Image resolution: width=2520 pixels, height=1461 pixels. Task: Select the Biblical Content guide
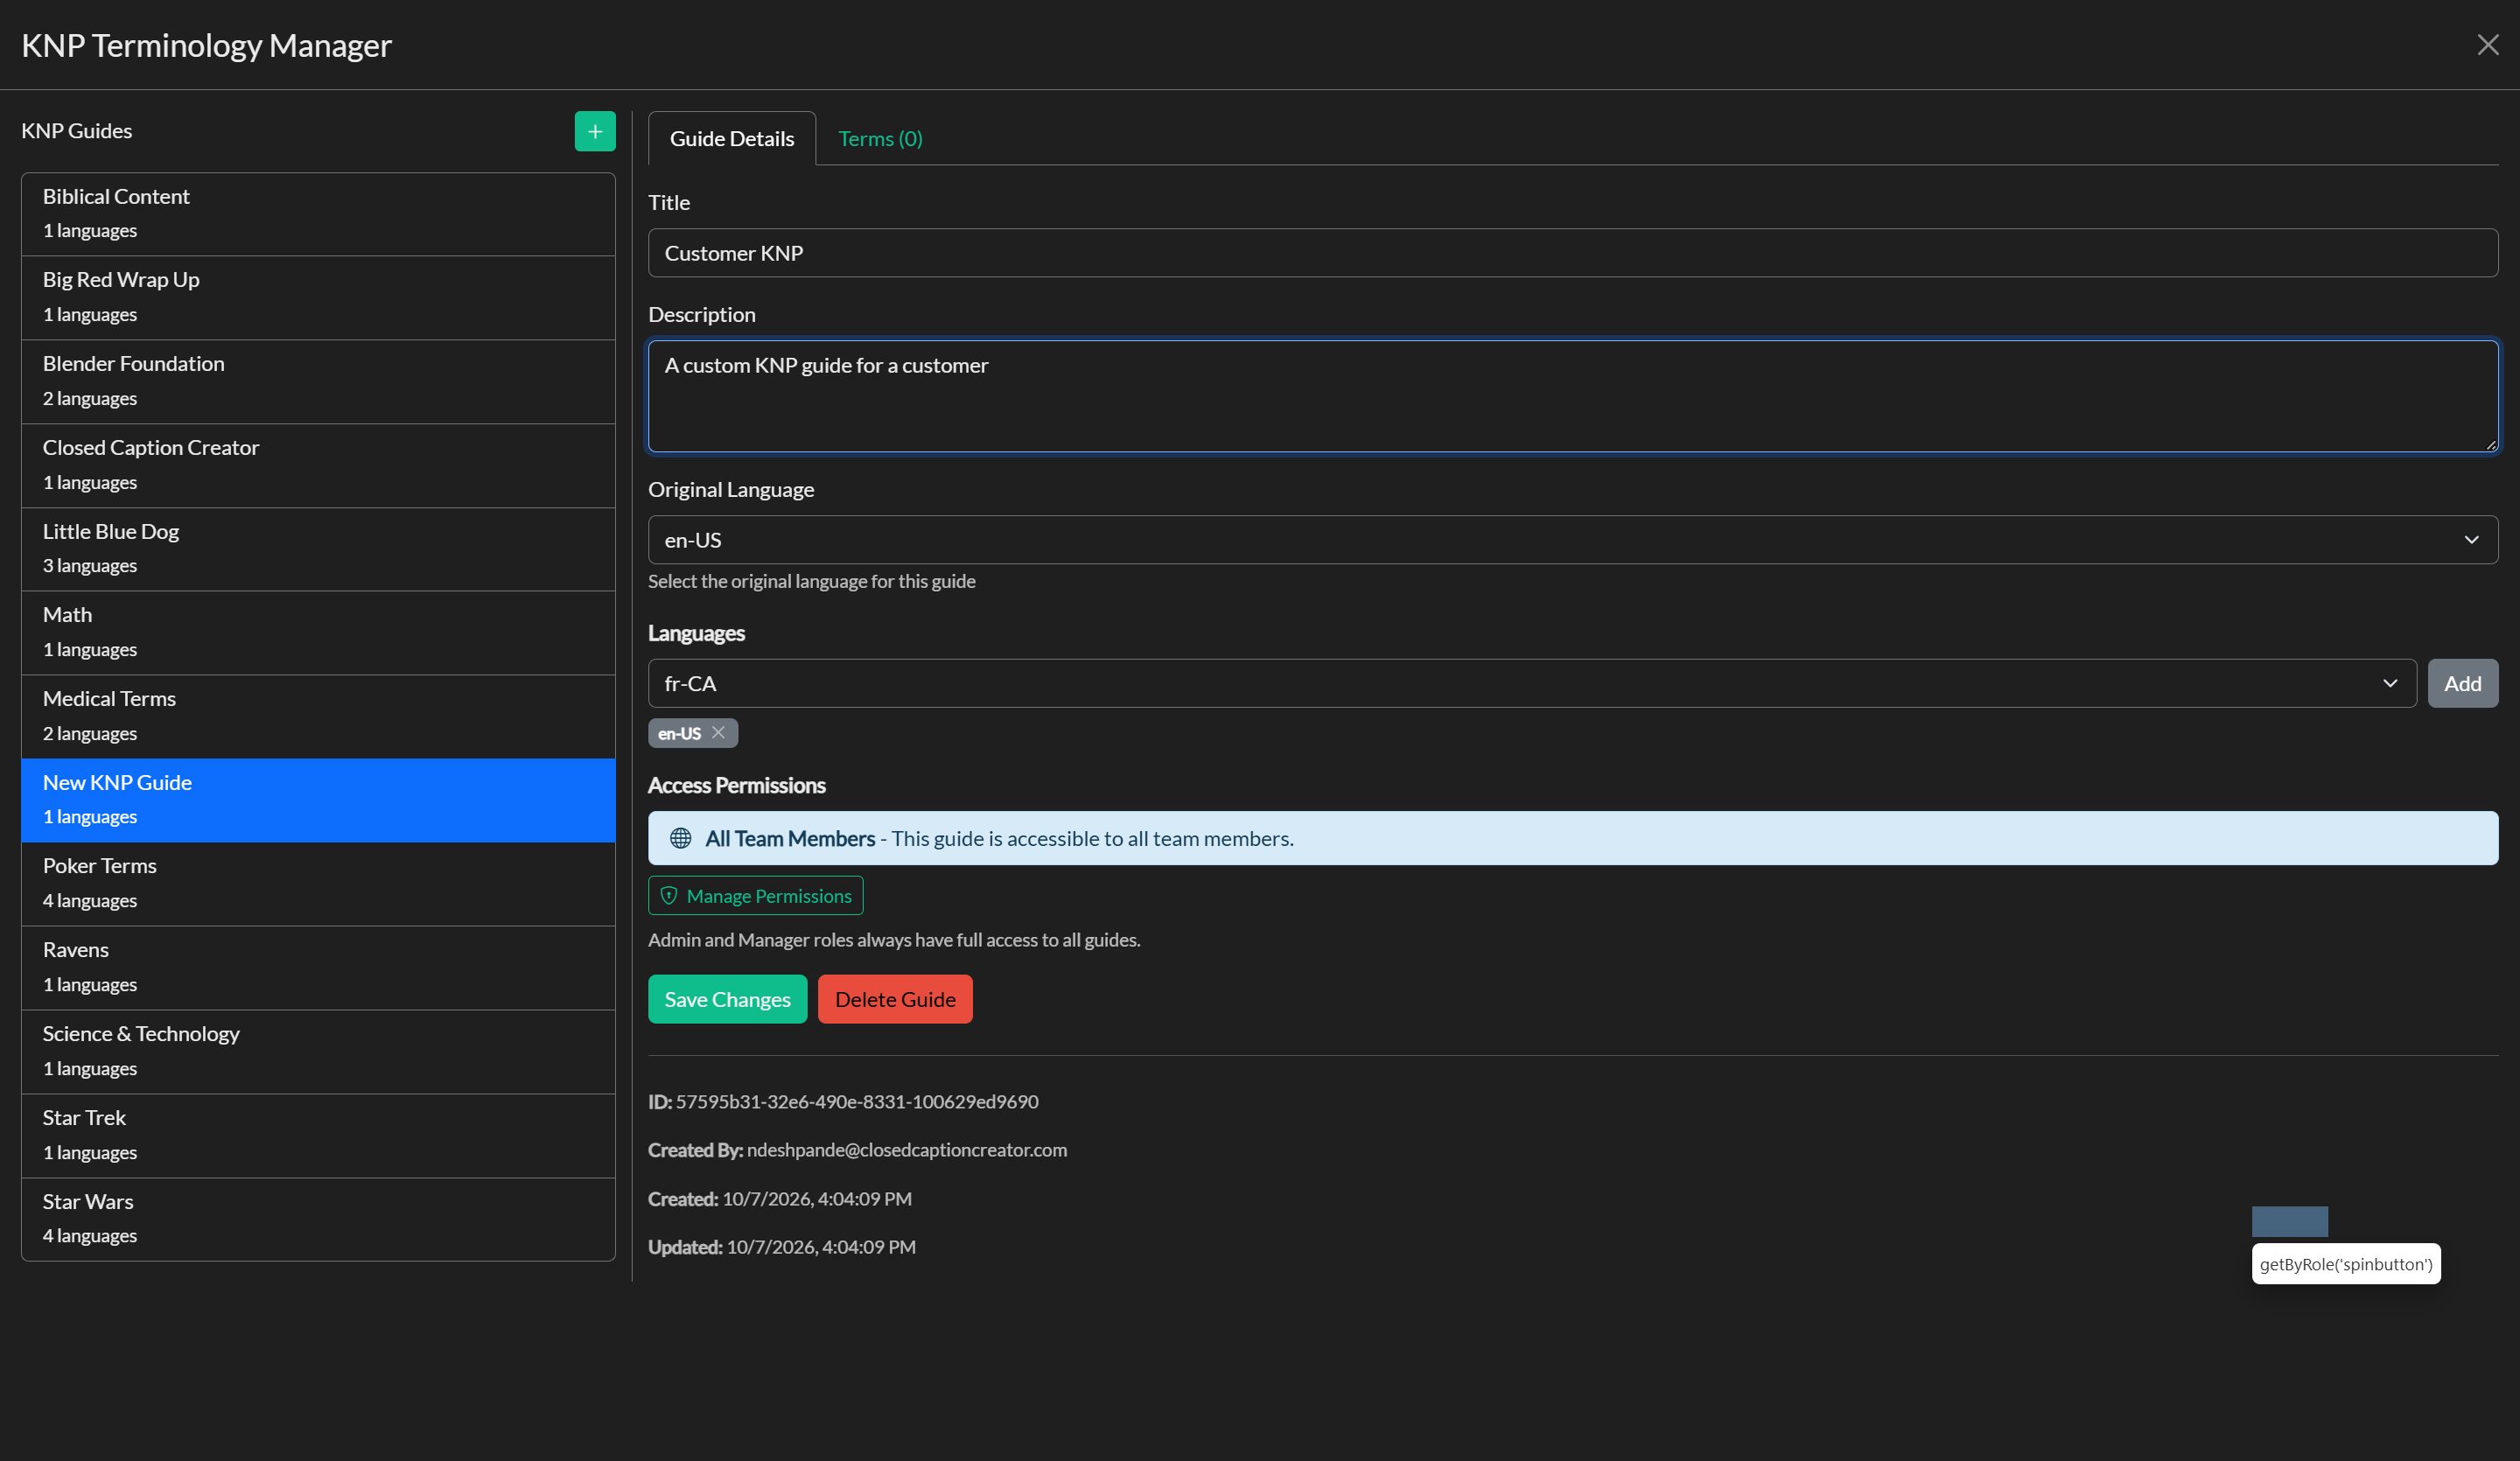318,214
